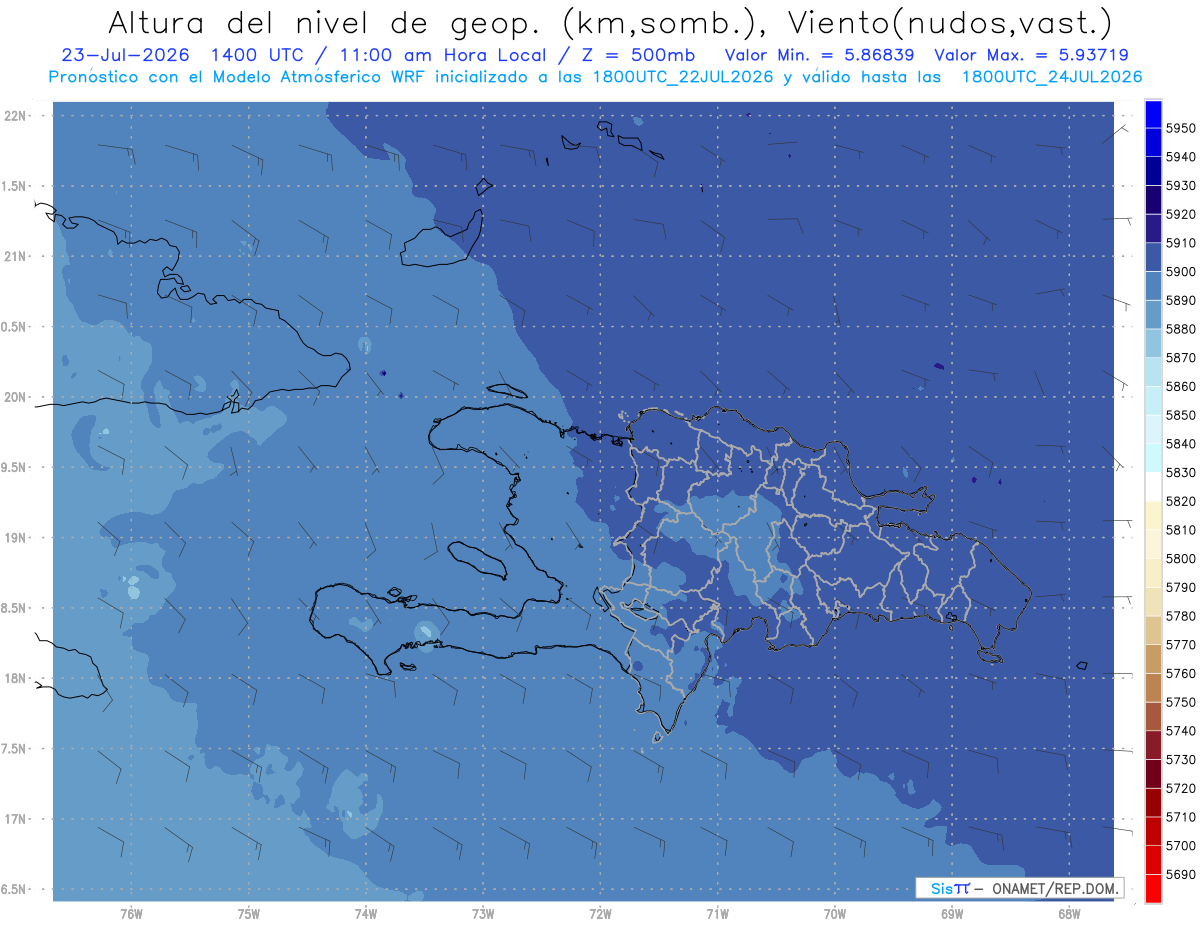Click the '75W' longitude label
The width and height of the screenshot is (1200, 927).
pos(248,914)
